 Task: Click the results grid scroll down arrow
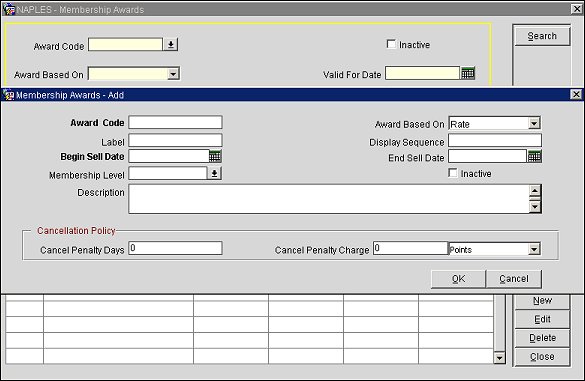coord(499,358)
